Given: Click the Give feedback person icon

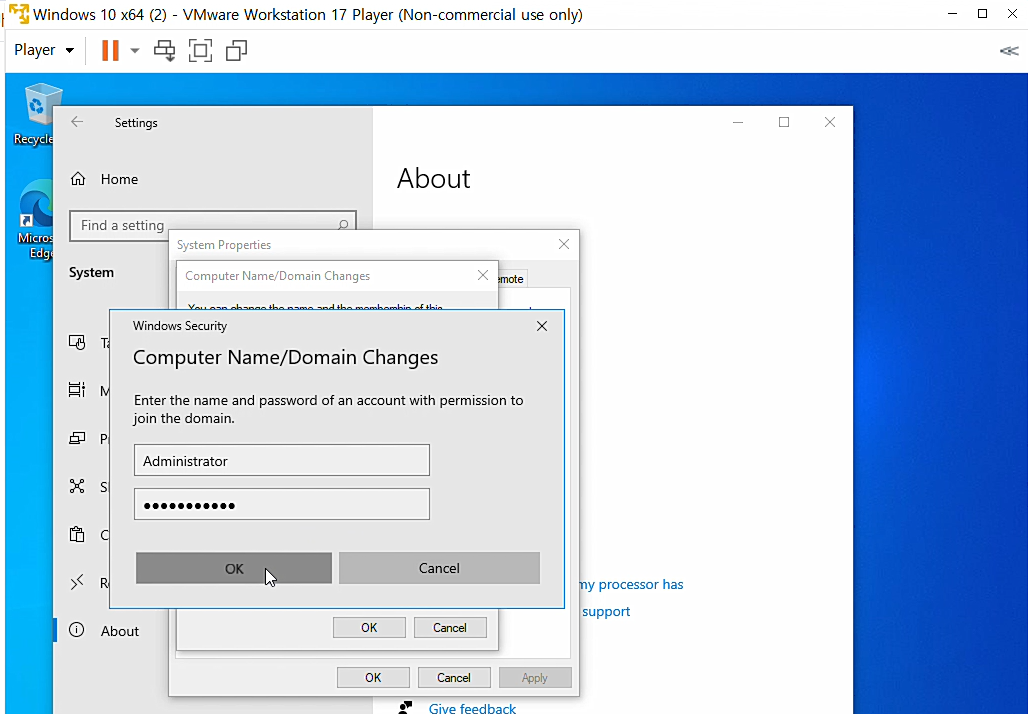Looking at the screenshot, I should point(406,707).
